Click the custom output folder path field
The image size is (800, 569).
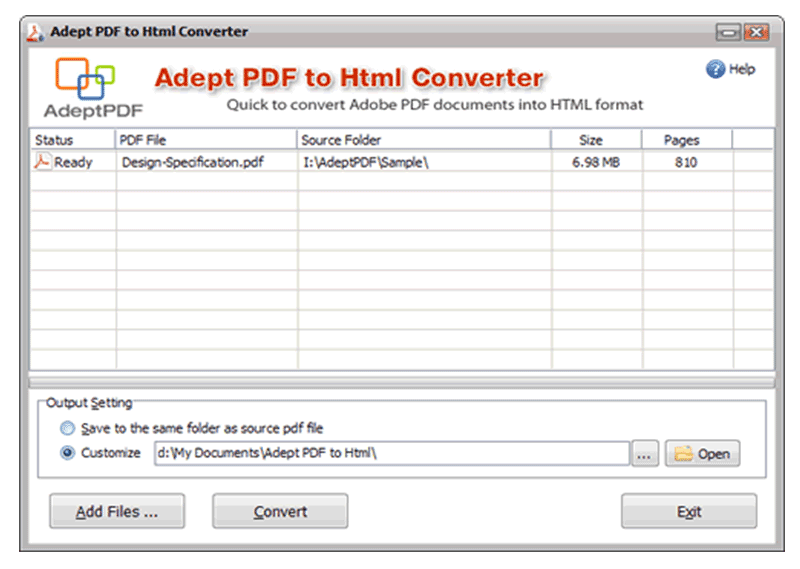point(390,453)
